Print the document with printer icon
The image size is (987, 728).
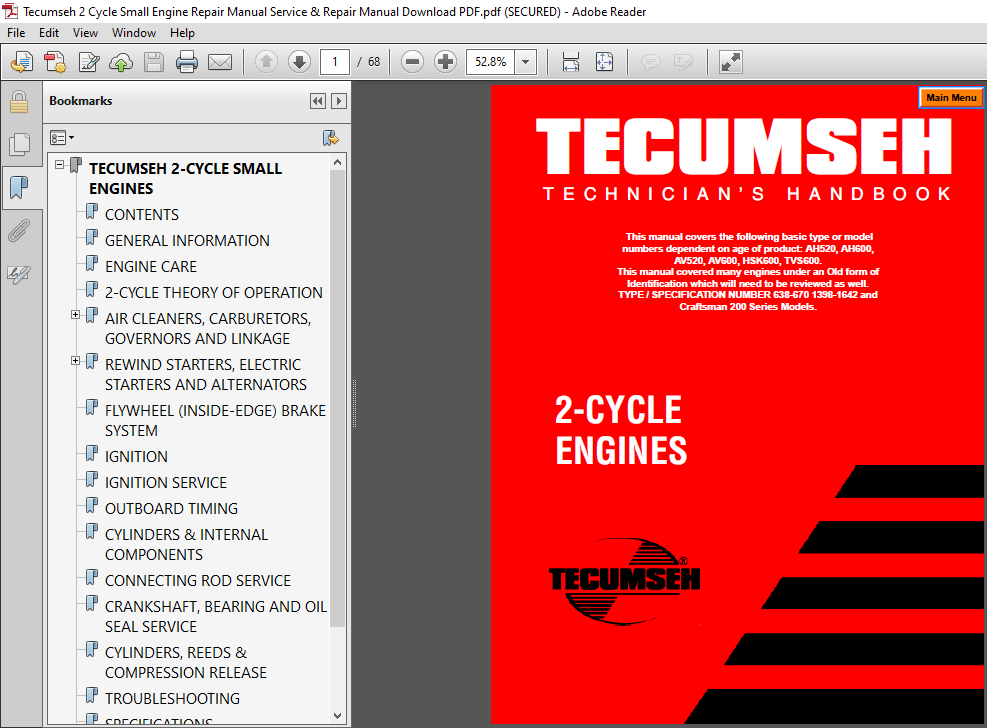click(x=187, y=62)
